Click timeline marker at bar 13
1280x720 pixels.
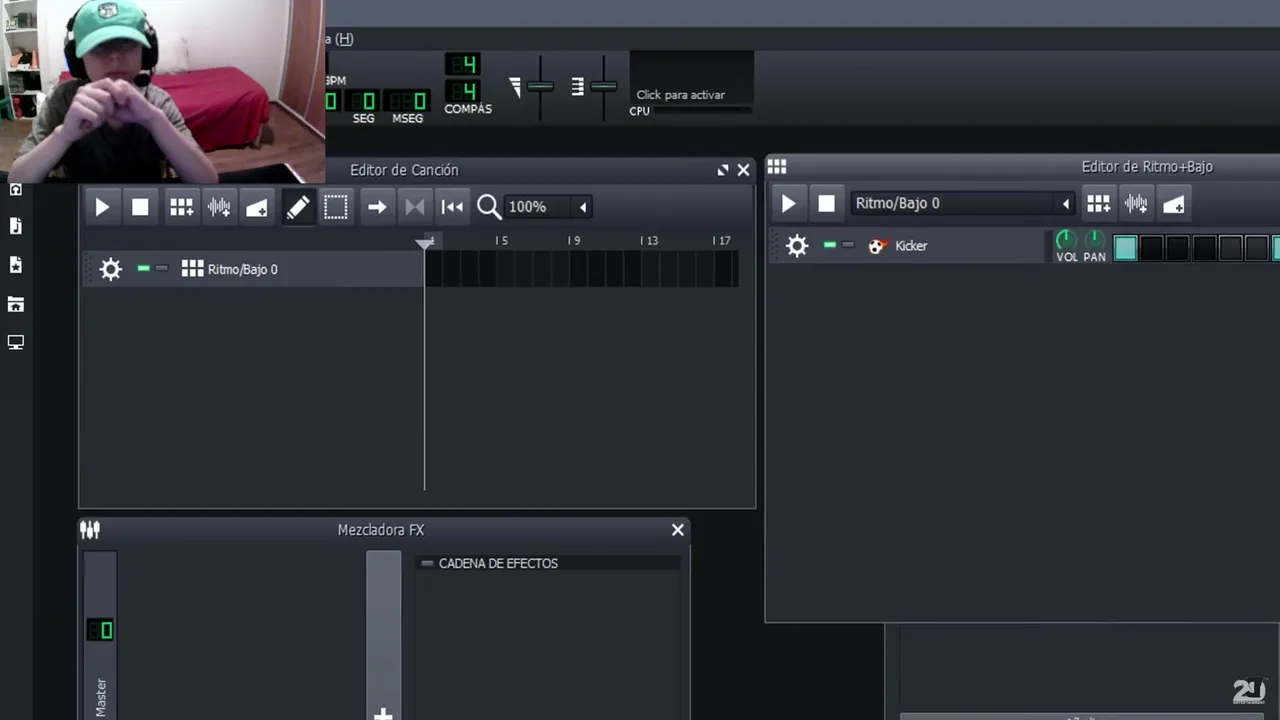649,241
